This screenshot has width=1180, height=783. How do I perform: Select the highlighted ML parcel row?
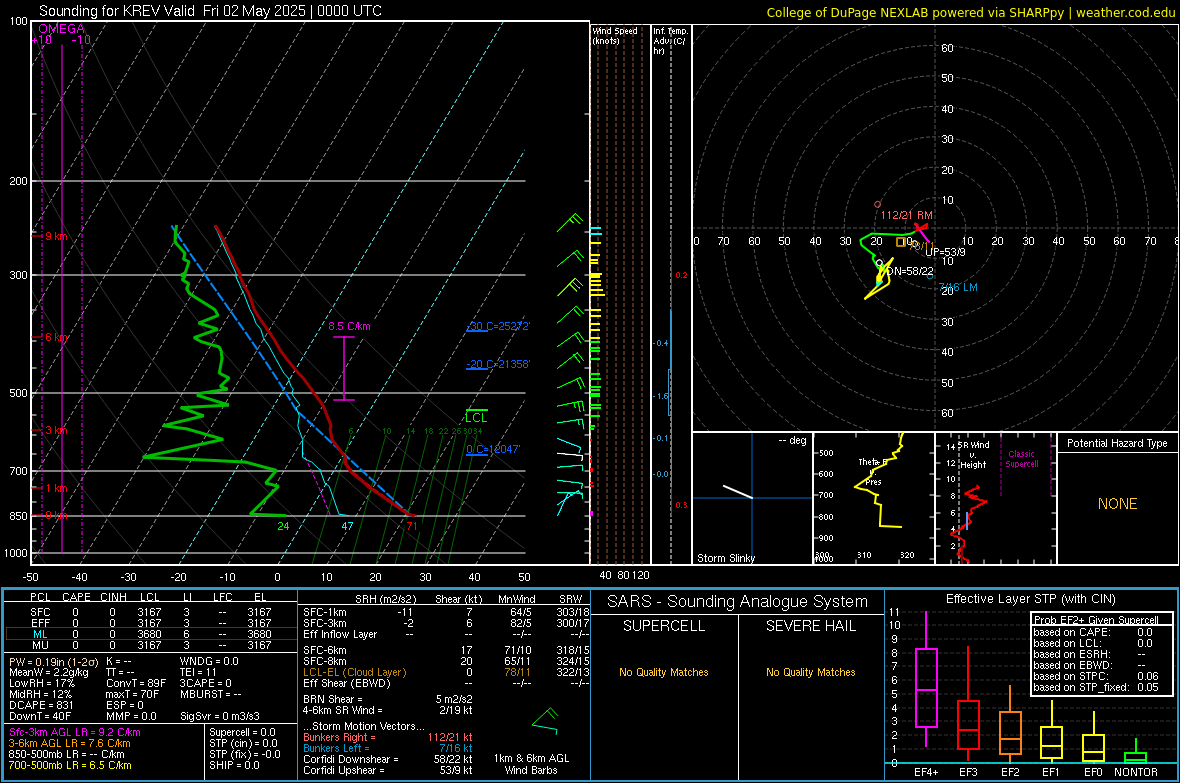pos(150,634)
